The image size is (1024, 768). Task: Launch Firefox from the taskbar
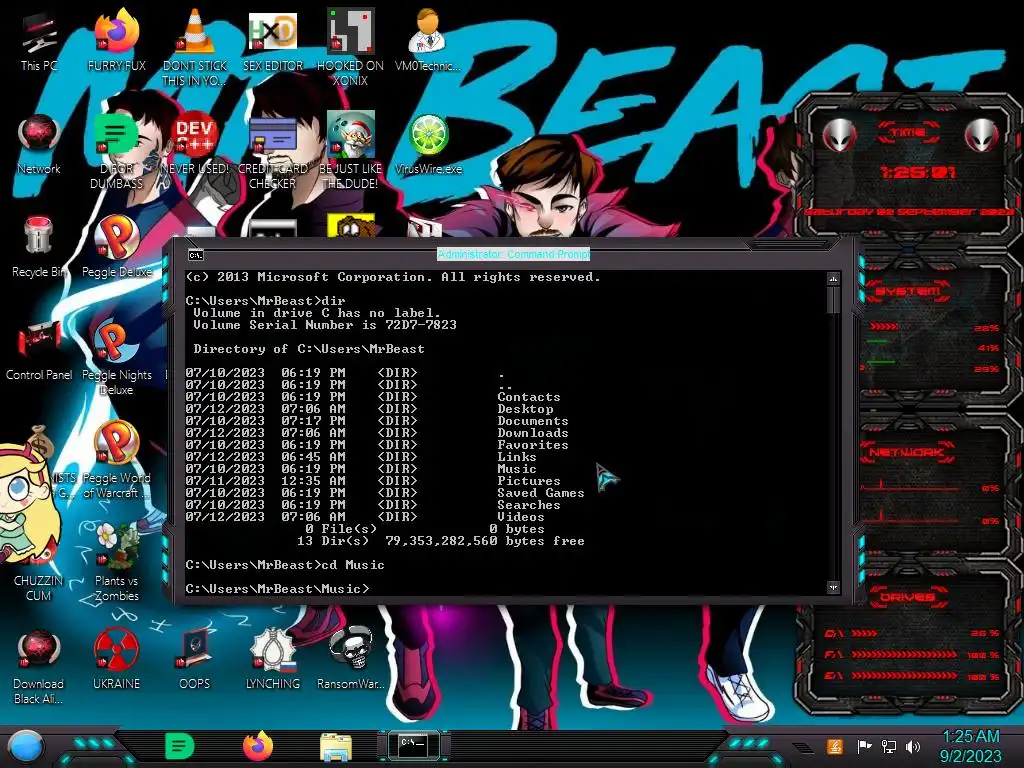point(258,746)
